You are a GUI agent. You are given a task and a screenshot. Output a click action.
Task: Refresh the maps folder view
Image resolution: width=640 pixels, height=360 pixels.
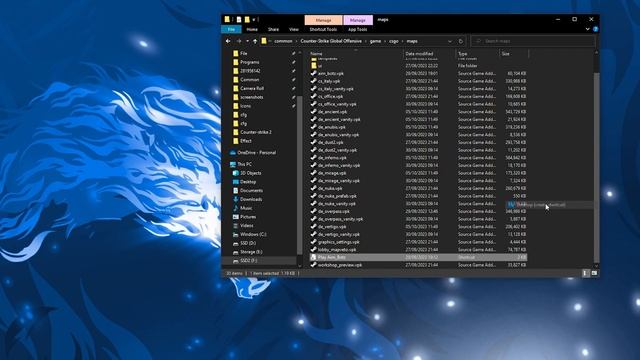[461, 41]
